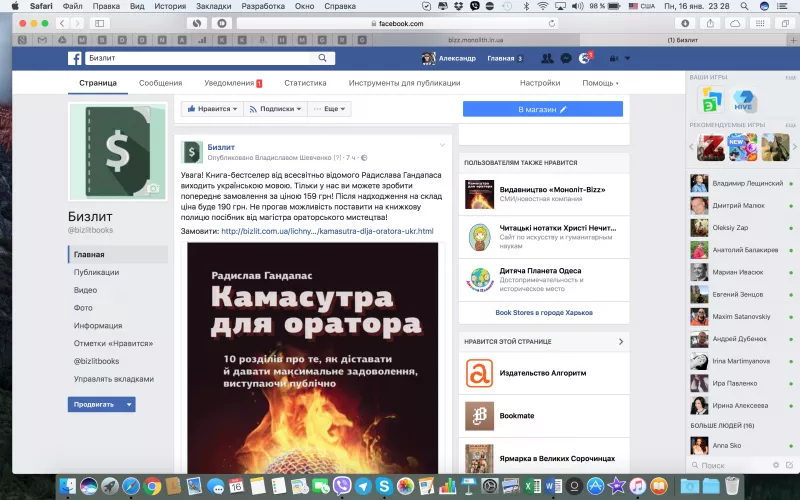Launch Google Chrome from the Dock

point(152,486)
